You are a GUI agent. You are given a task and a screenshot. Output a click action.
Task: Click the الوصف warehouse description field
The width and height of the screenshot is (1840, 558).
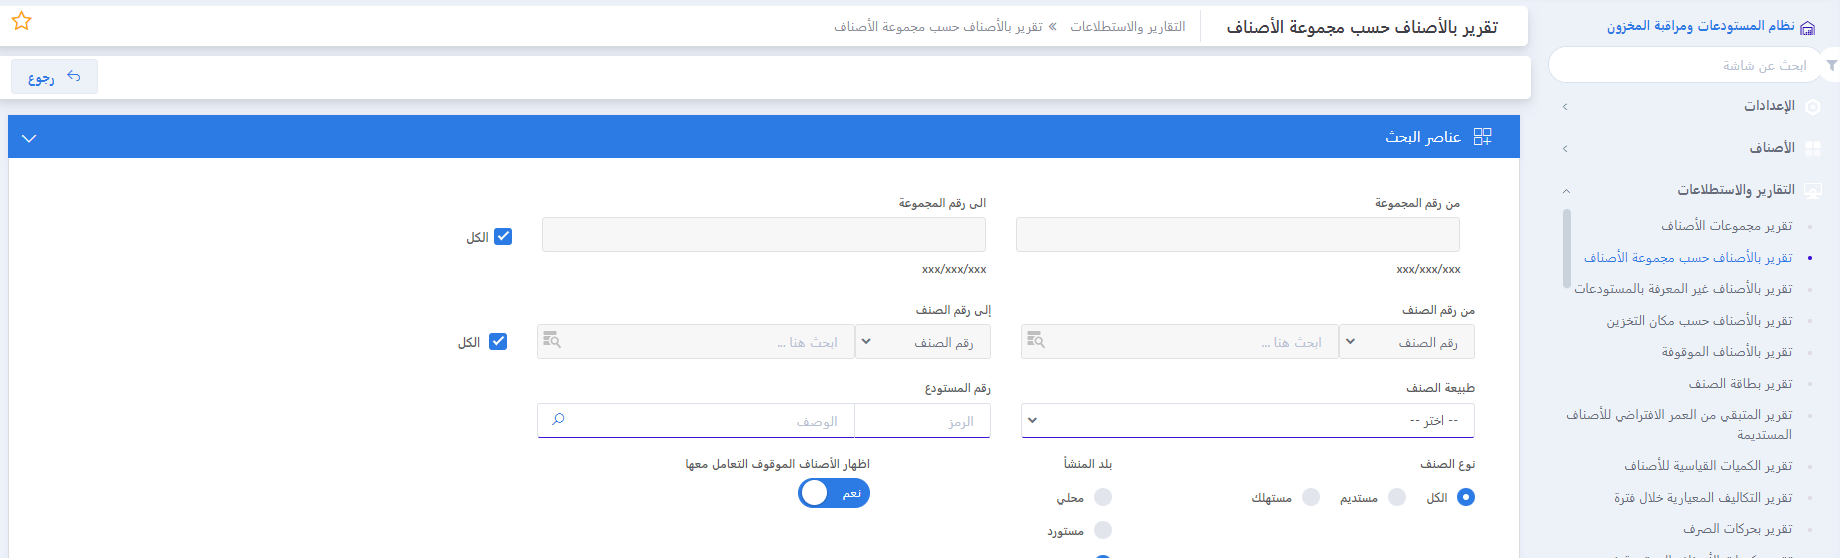(696, 421)
